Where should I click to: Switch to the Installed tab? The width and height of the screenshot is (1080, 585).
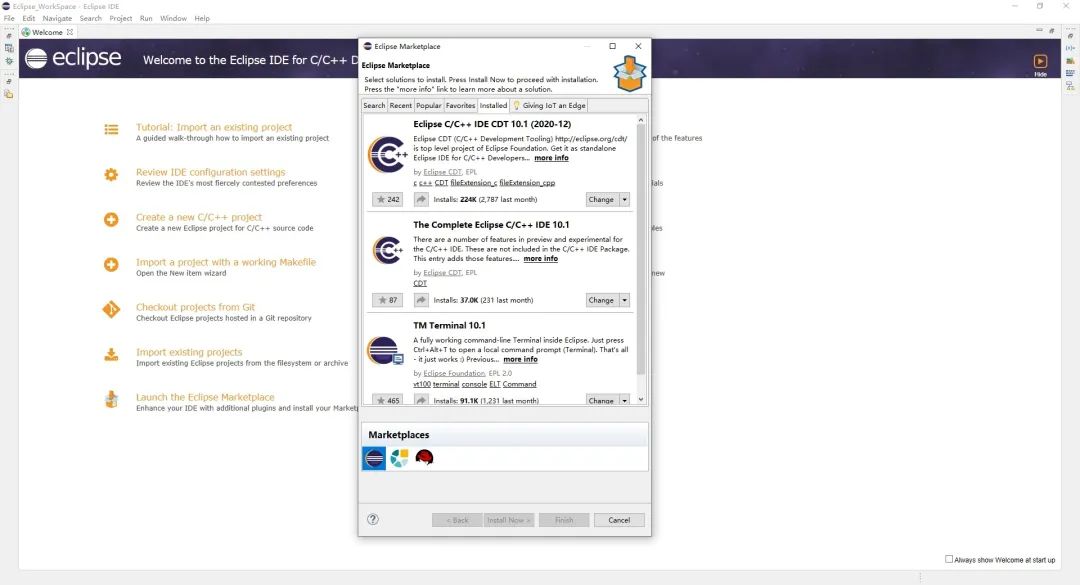(x=493, y=105)
